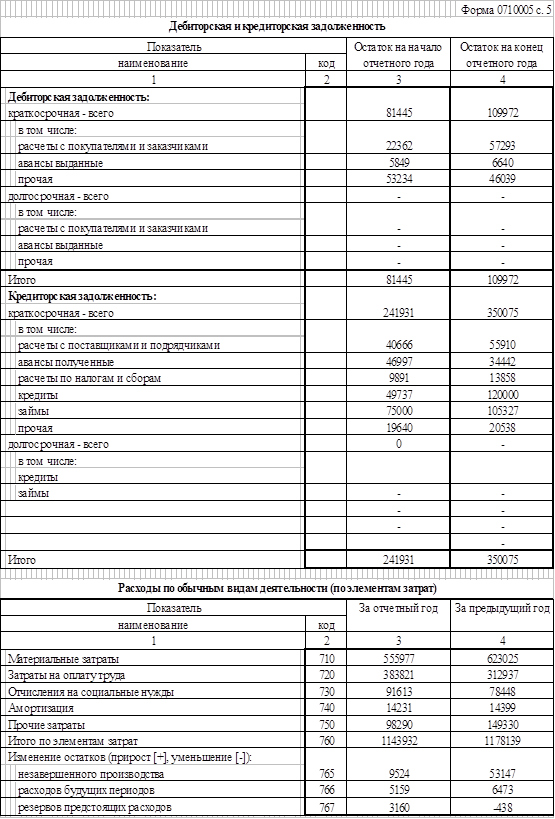Click code 765 for незавершенного производства
The image size is (555, 819).
coord(326,774)
